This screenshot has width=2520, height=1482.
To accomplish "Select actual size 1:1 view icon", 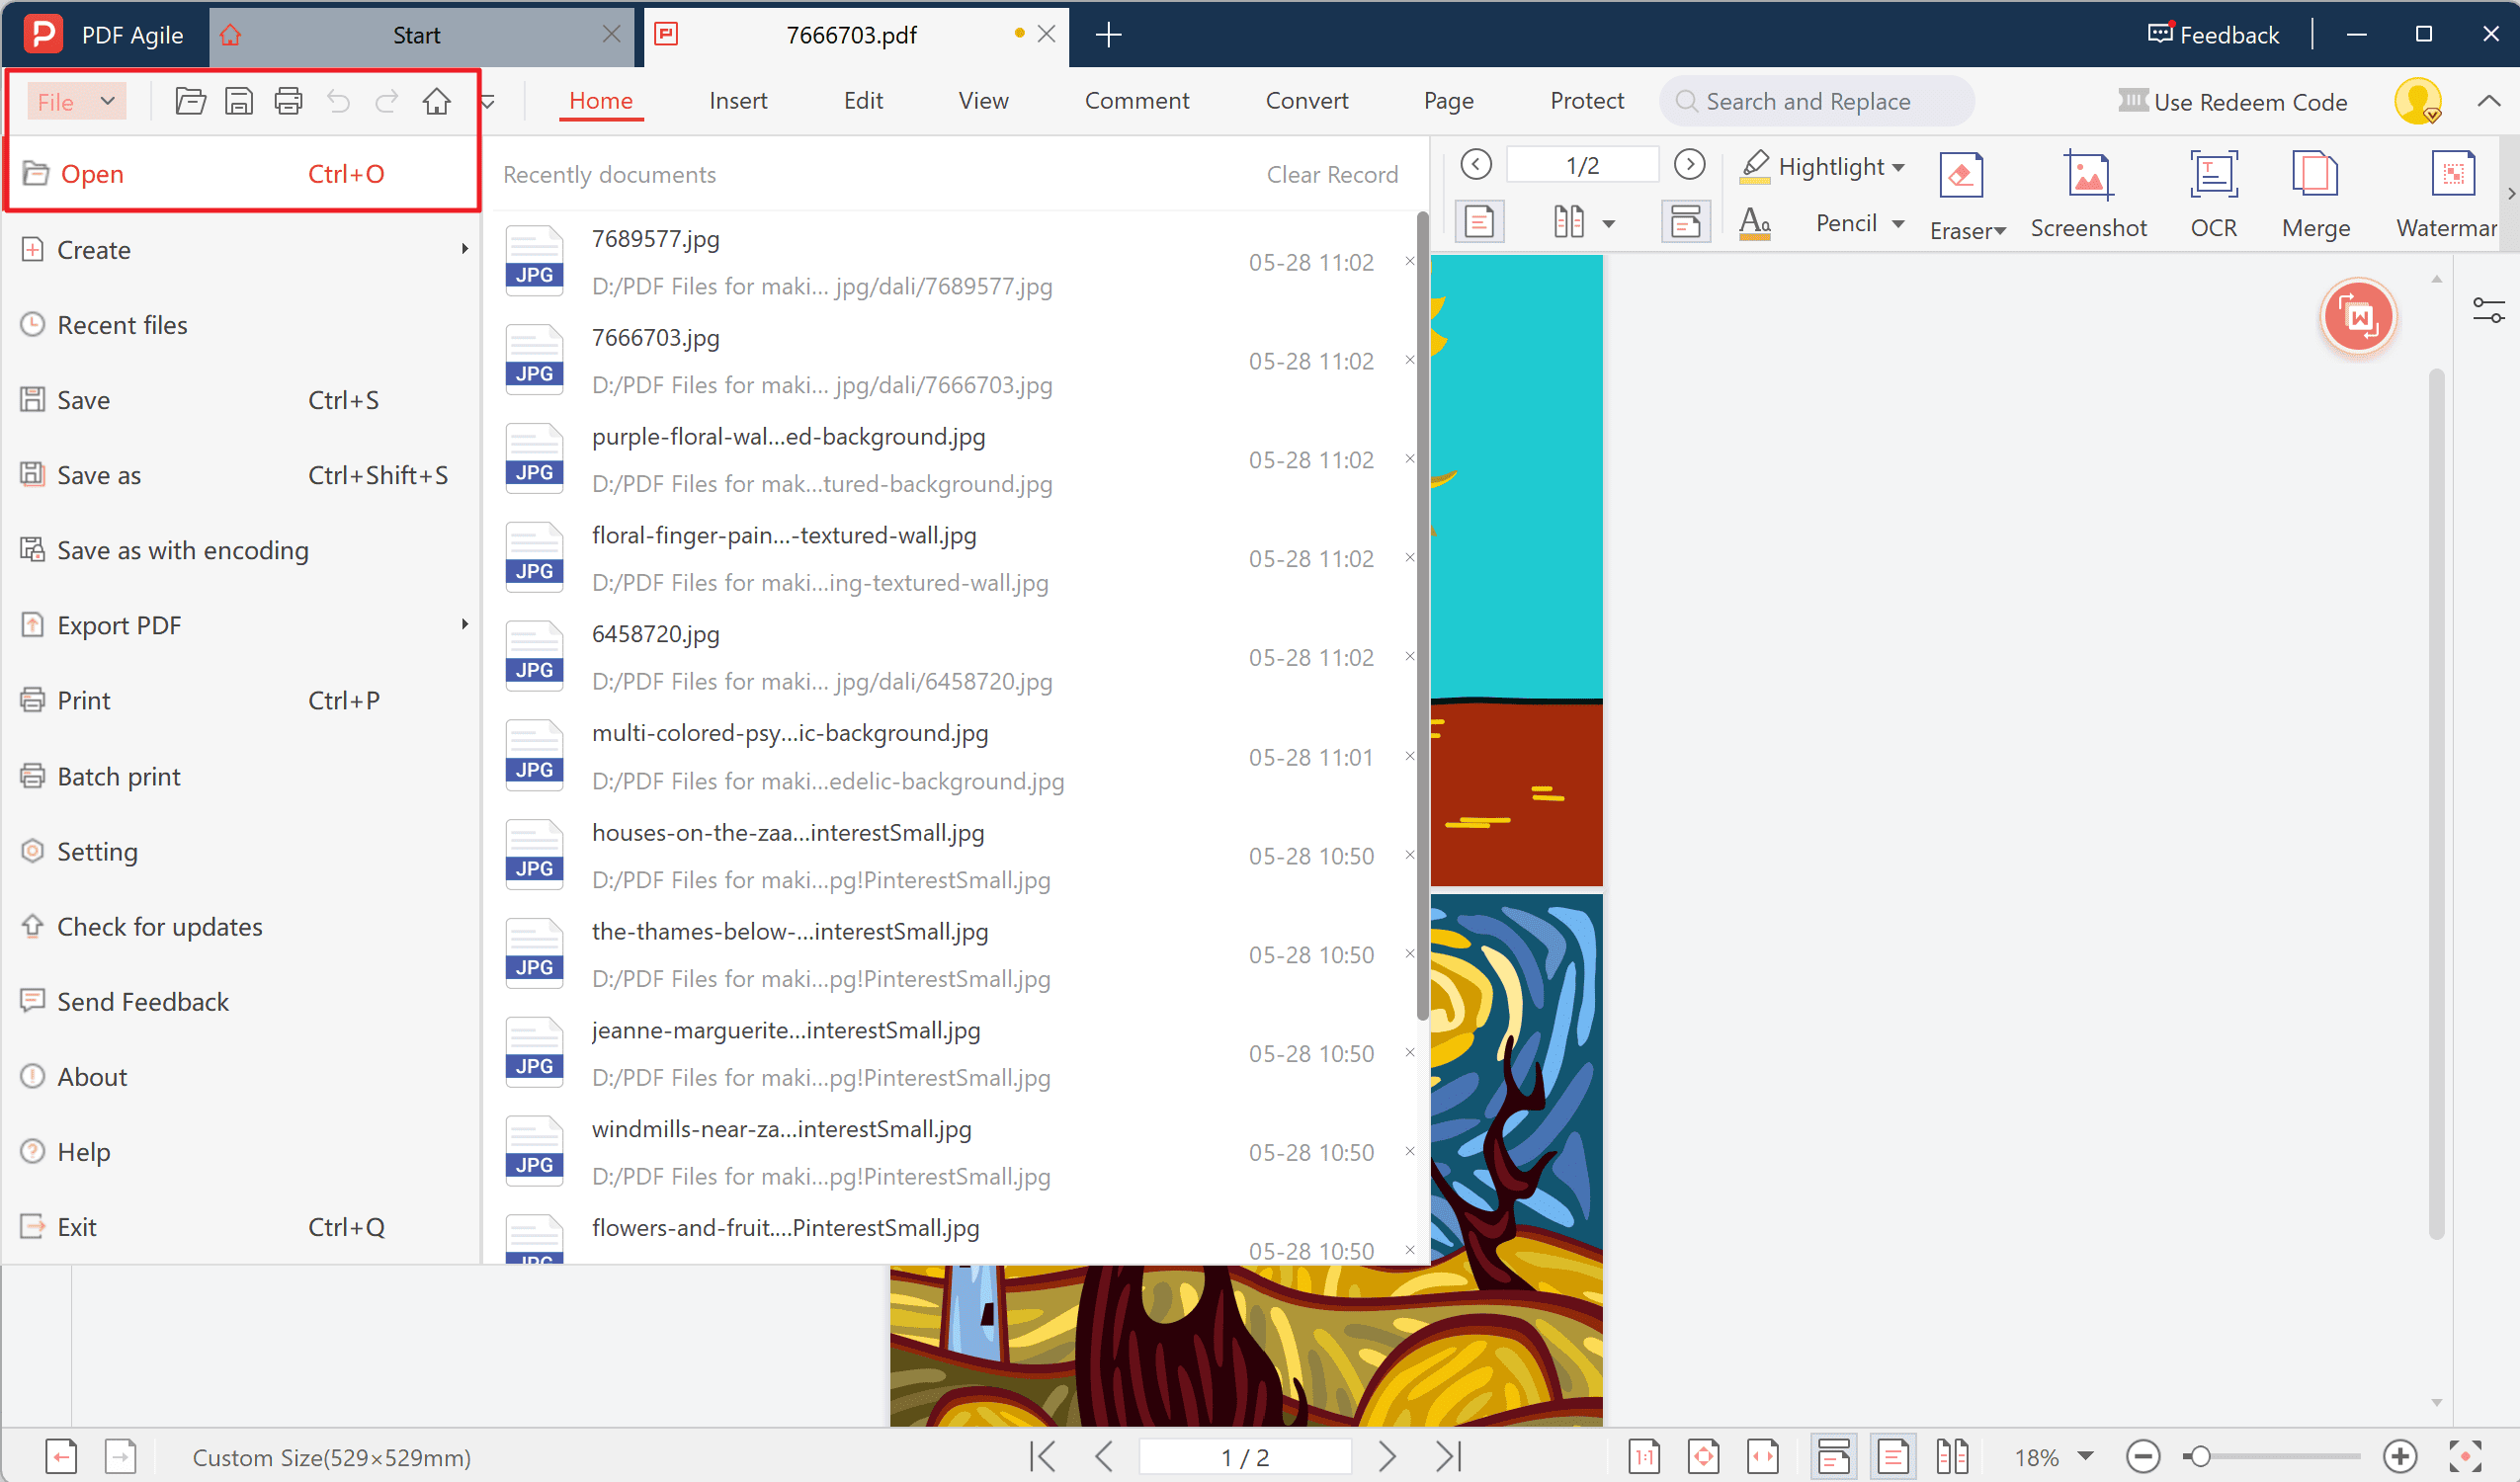I will [x=1644, y=1456].
